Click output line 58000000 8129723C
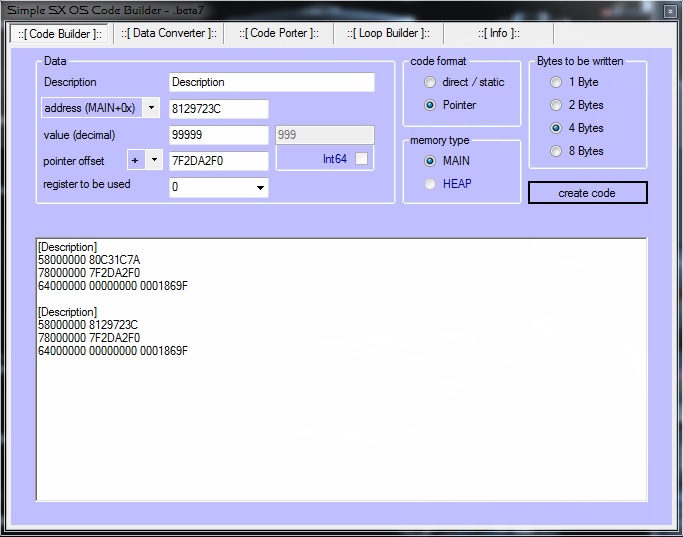The width and height of the screenshot is (683, 537). (x=88, y=325)
